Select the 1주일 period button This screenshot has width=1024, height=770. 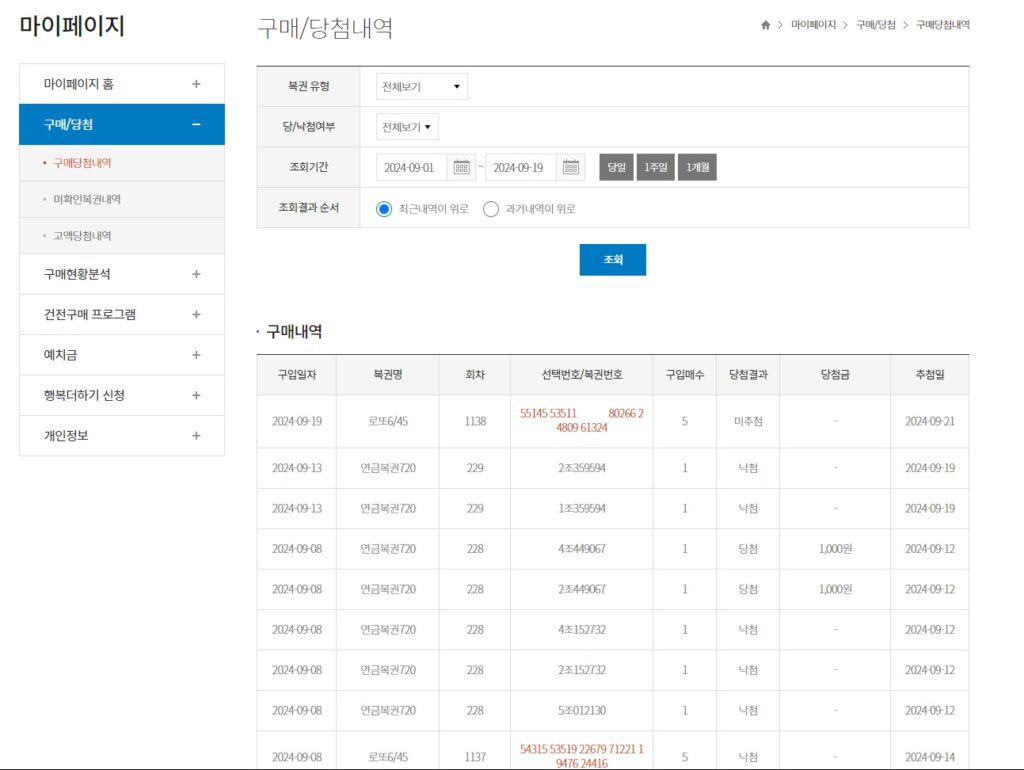pos(656,167)
